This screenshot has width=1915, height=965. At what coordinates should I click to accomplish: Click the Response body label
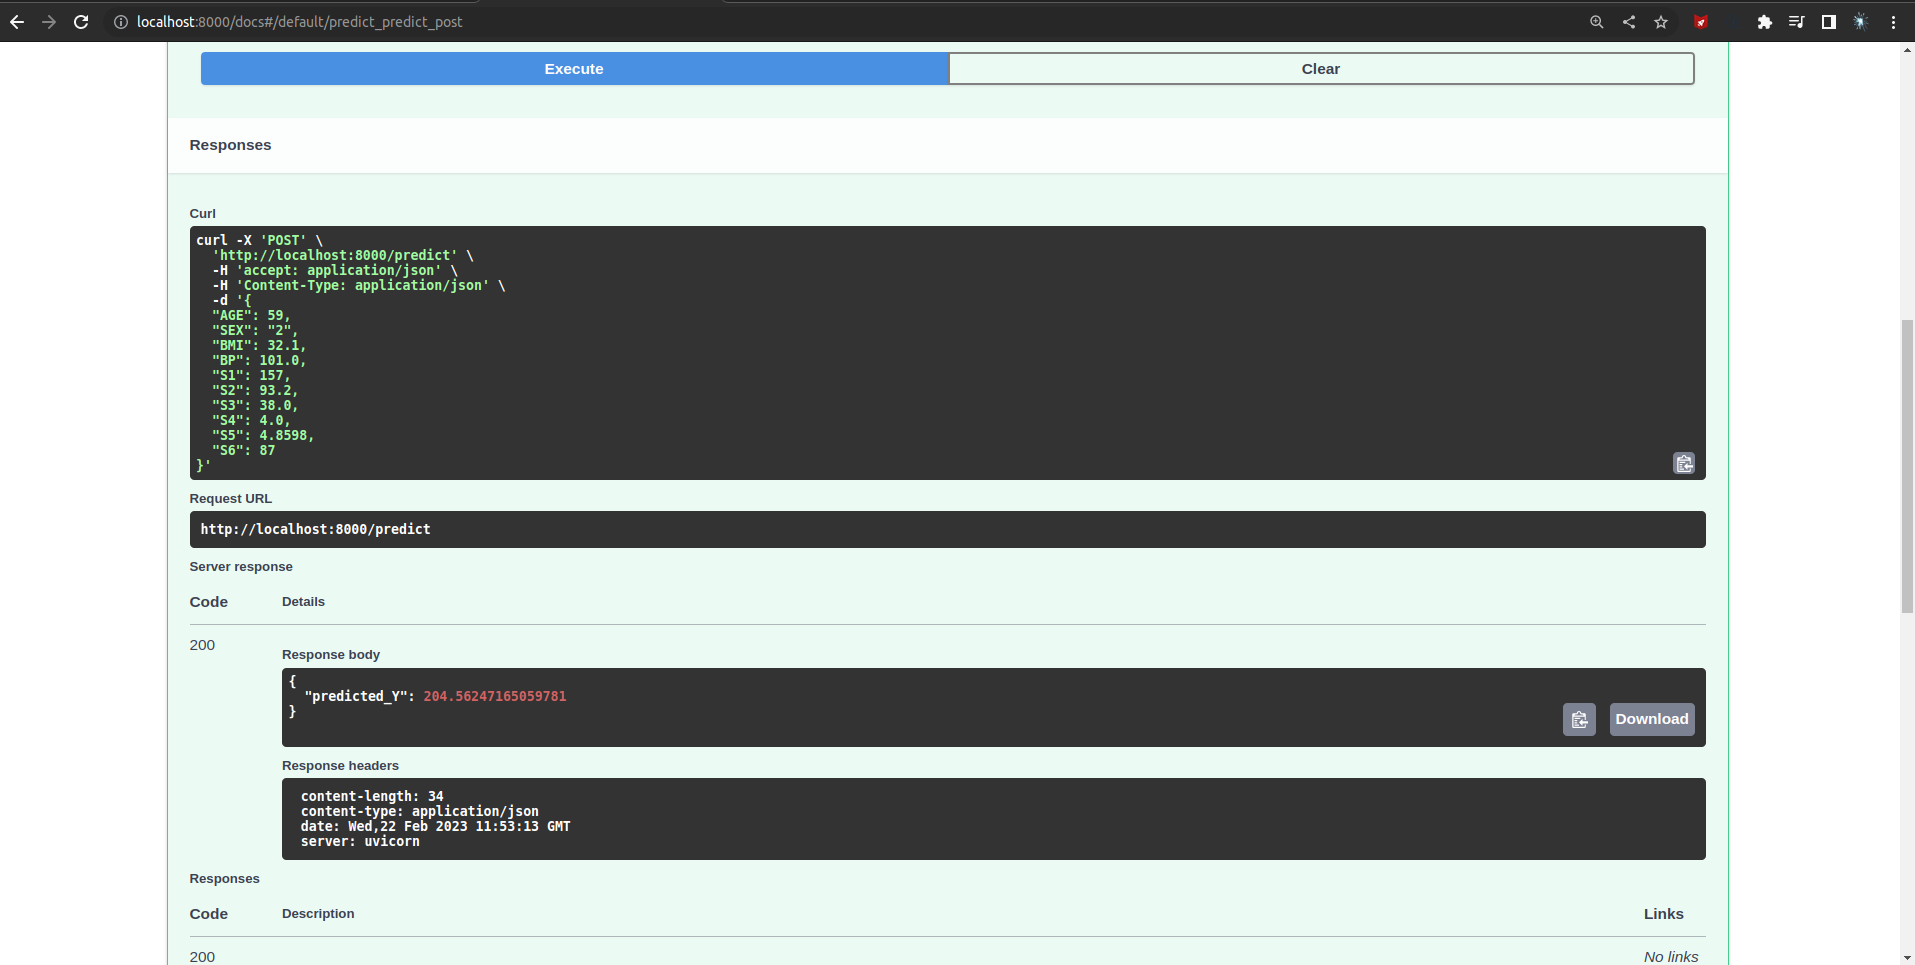tap(331, 655)
